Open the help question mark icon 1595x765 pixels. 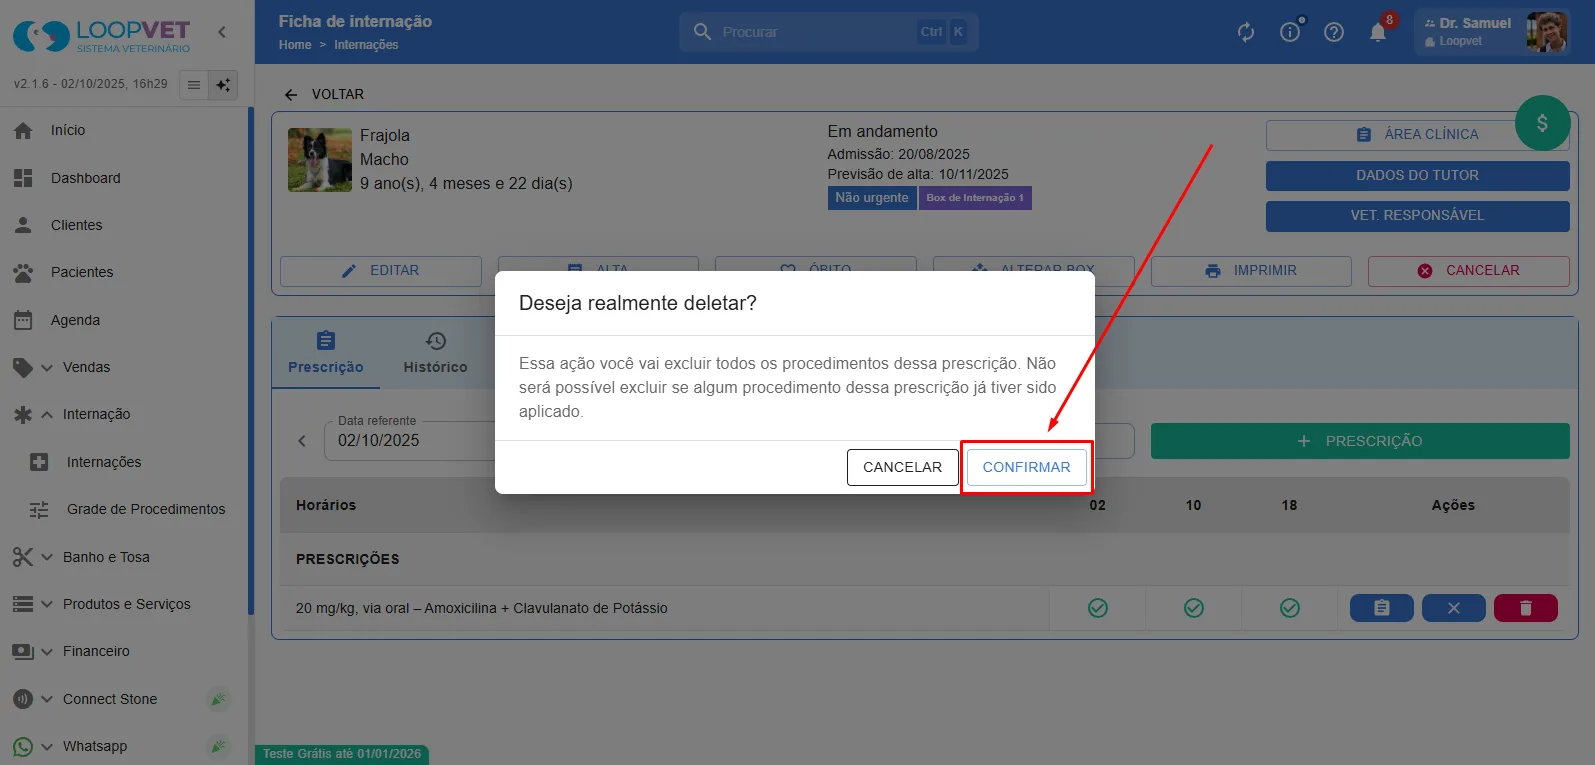pos(1333,32)
